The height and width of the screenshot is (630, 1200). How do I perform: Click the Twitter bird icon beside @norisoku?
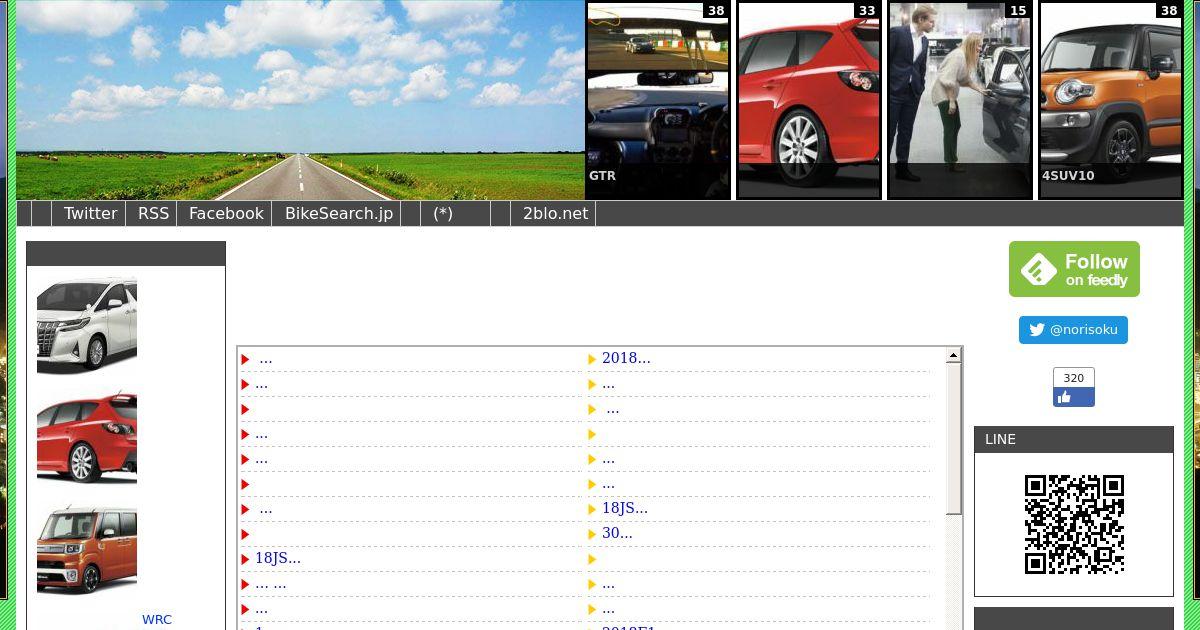click(1037, 330)
